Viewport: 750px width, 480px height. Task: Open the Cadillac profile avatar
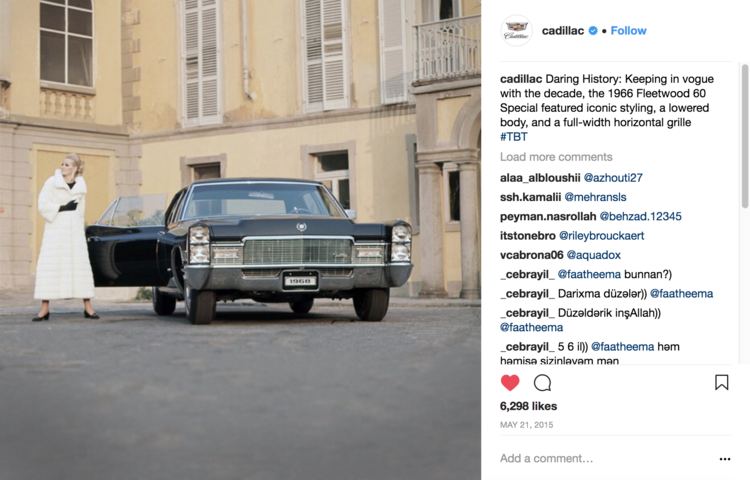point(516,31)
